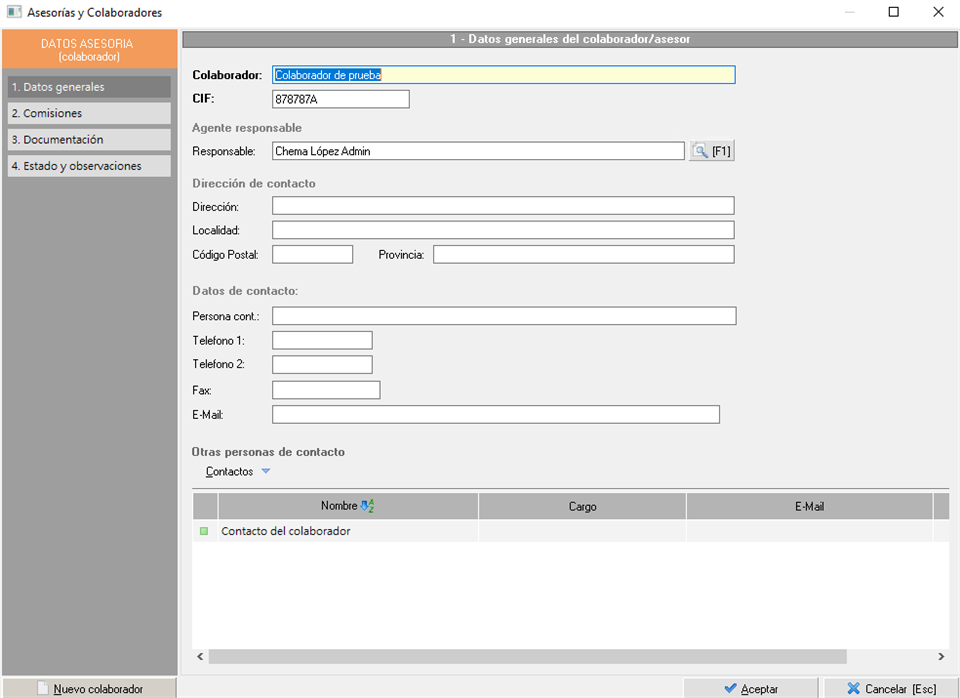
Task: Click the left arrow of horizontal scrollbar
Action: point(200,657)
